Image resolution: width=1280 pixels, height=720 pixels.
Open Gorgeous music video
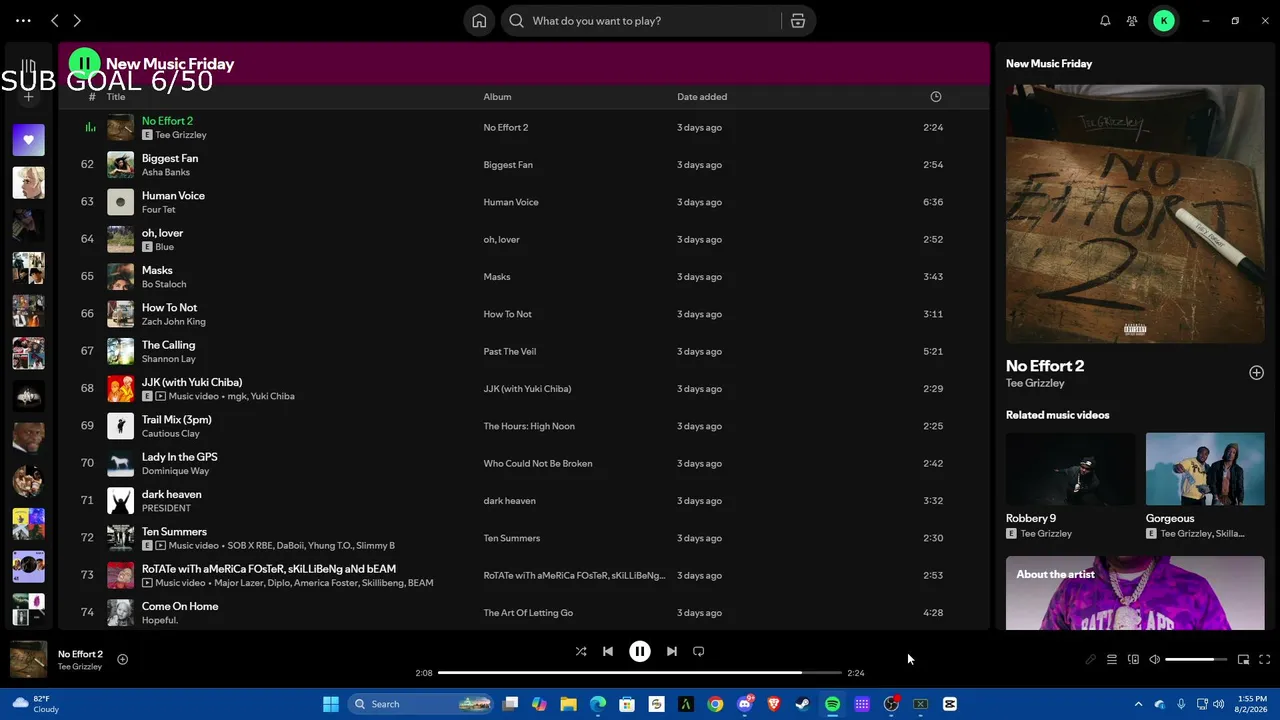[1205, 485]
